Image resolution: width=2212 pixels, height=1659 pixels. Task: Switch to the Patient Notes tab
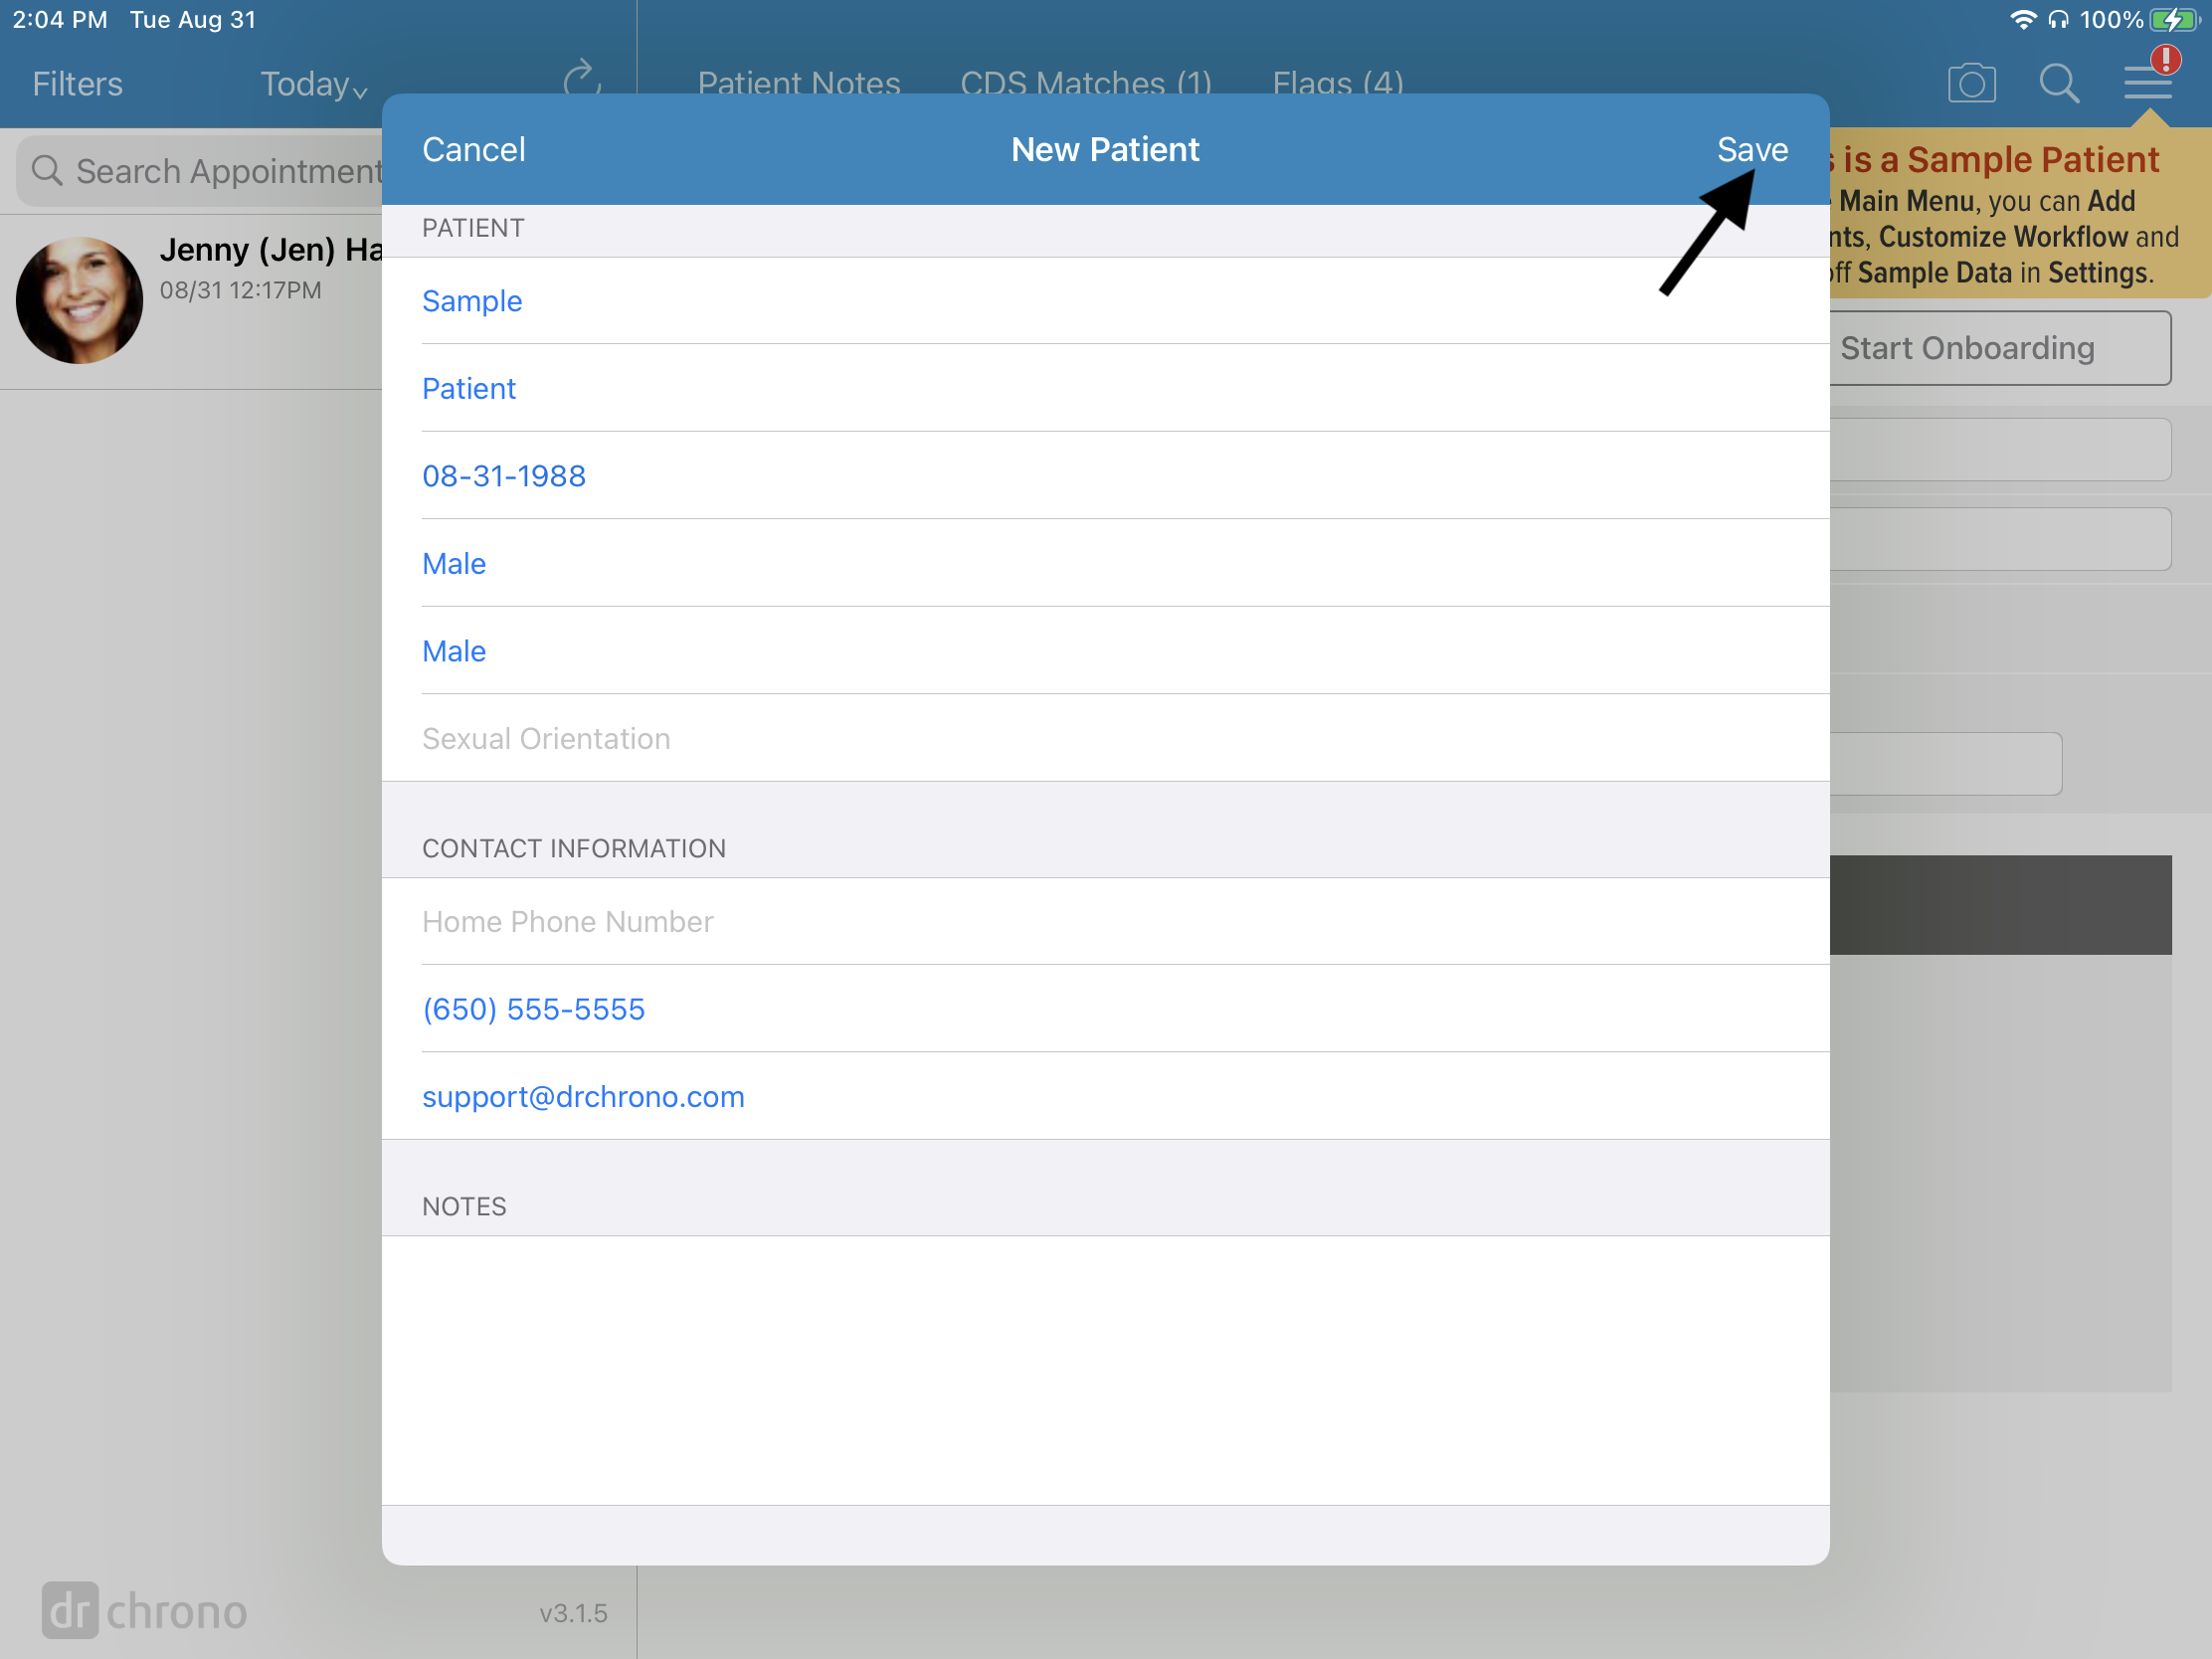pyautogui.click(x=799, y=82)
